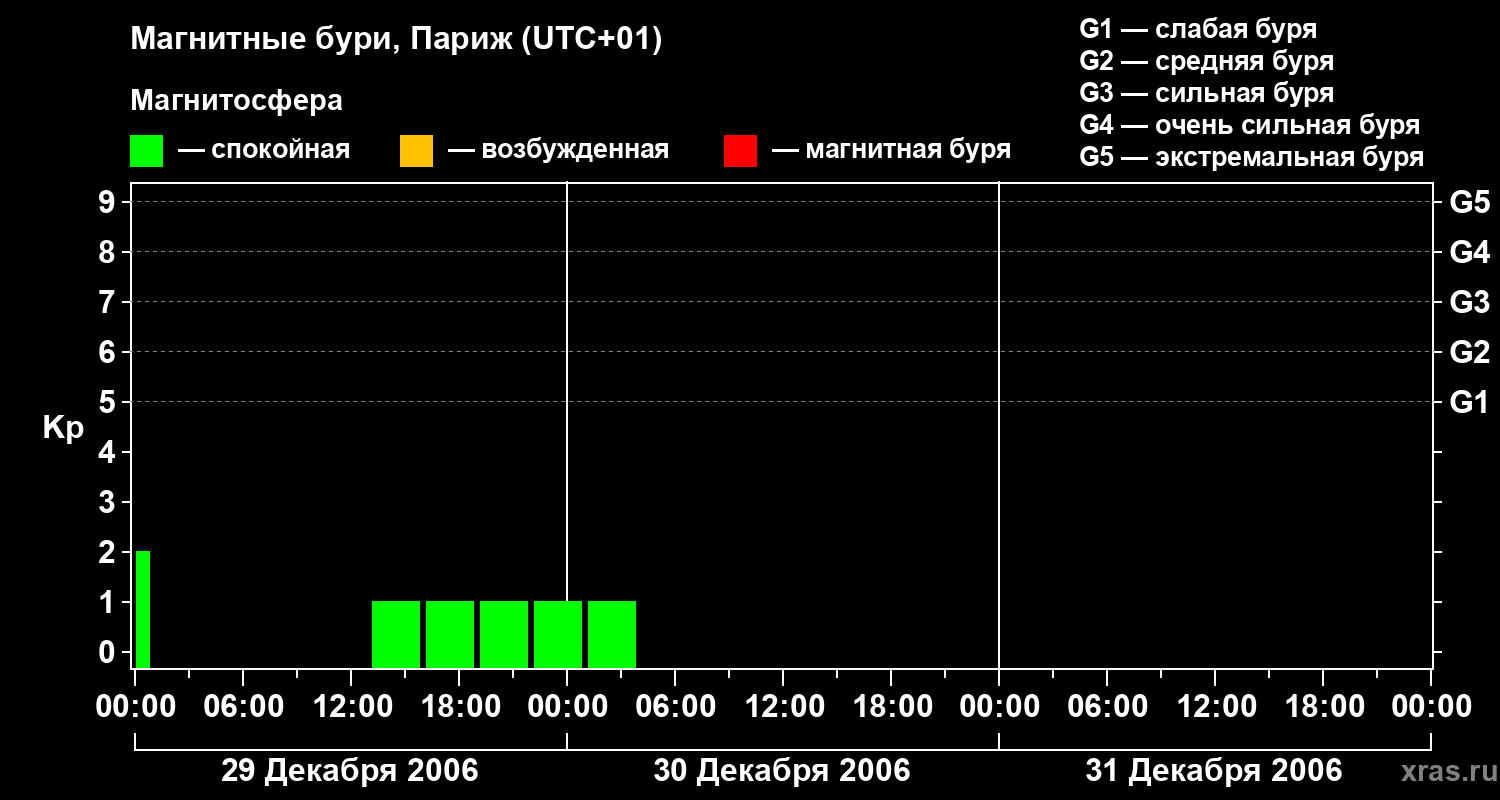The height and width of the screenshot is (800, 1500).
Task: Click the '06:00' time label under 29 Декабря
Action: 243,707
